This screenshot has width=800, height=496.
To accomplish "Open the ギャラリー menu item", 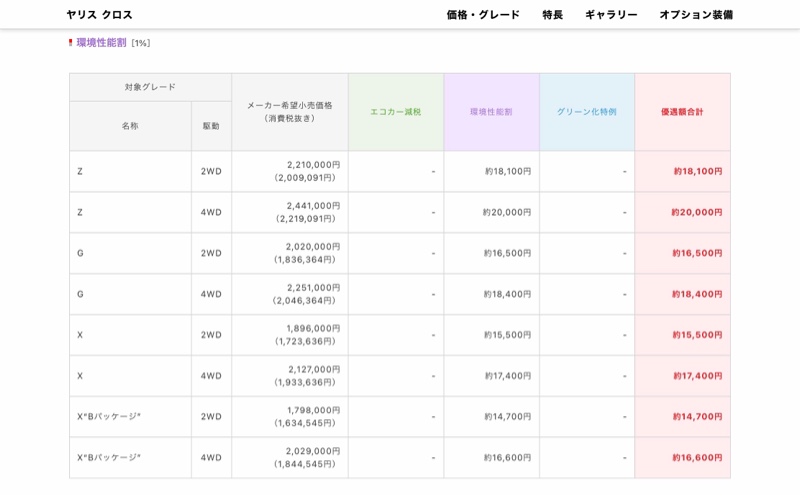I will pos(611,15).
